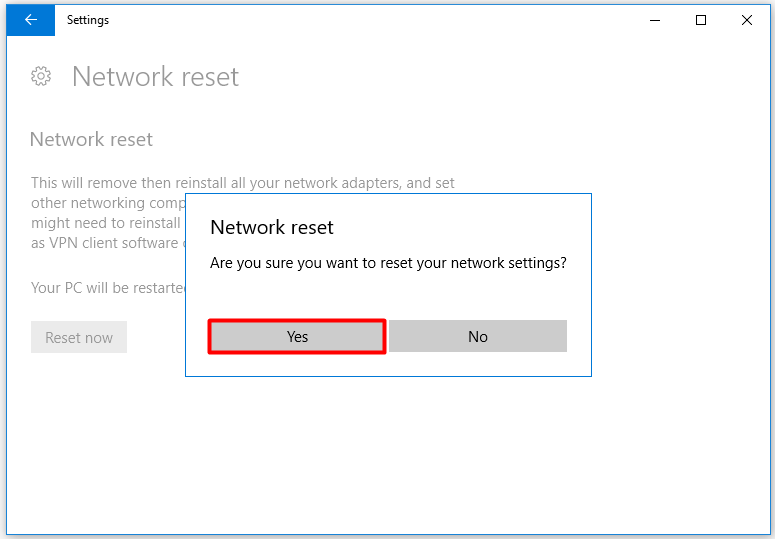
Task: Click the 'This will remove then reinstall' line
Action: 243,183
